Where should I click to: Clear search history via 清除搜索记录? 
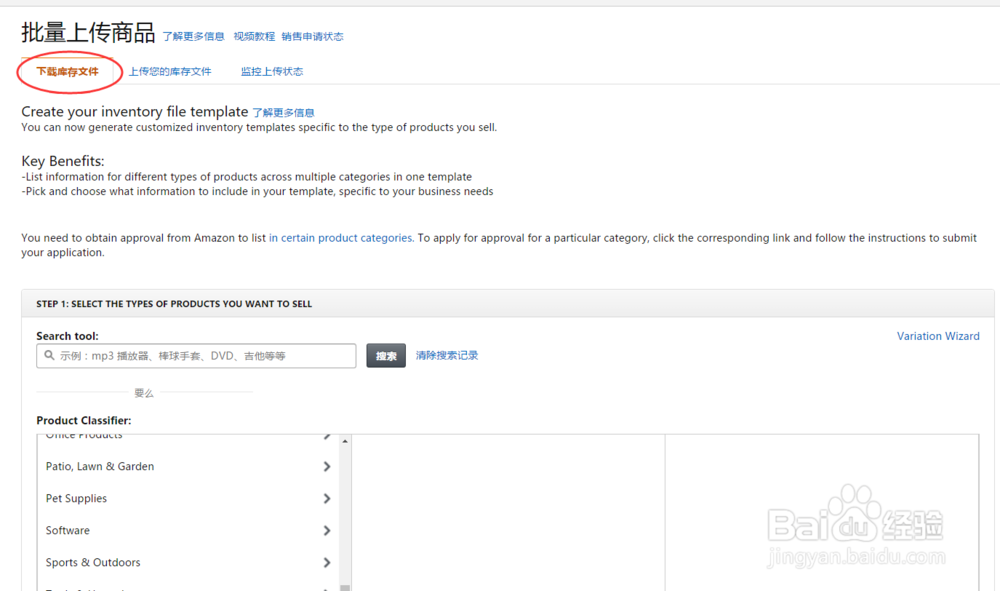coord(447,355)
